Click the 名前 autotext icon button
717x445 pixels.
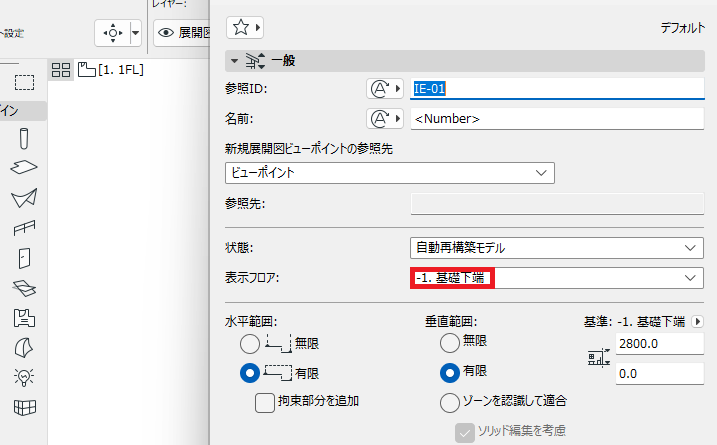pyautogui.click(x=385, y=119)
